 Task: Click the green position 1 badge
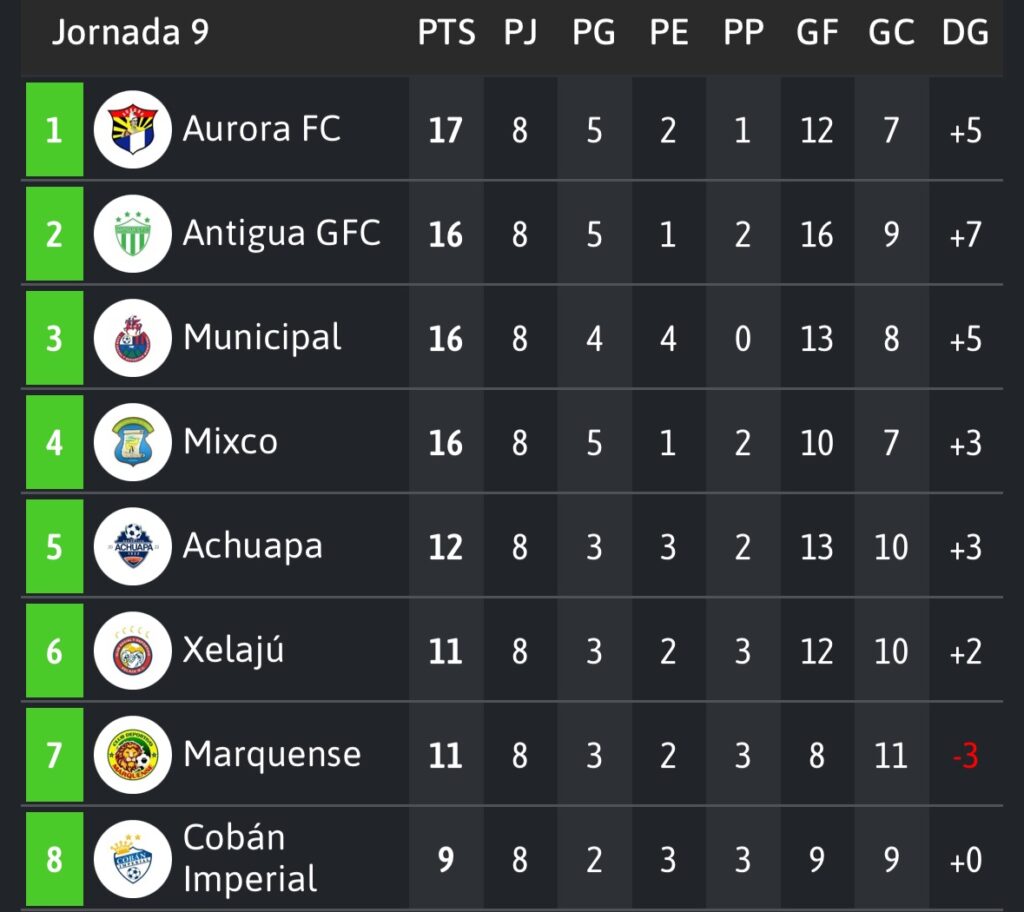click(54, 130)
